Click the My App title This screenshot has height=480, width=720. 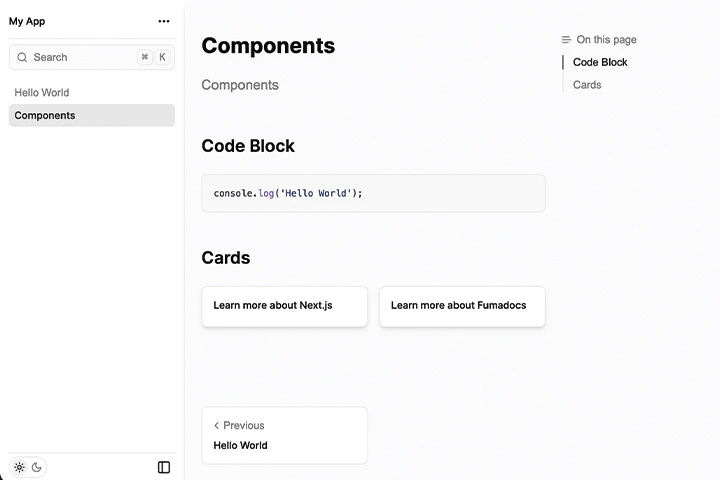pos(27,21)
